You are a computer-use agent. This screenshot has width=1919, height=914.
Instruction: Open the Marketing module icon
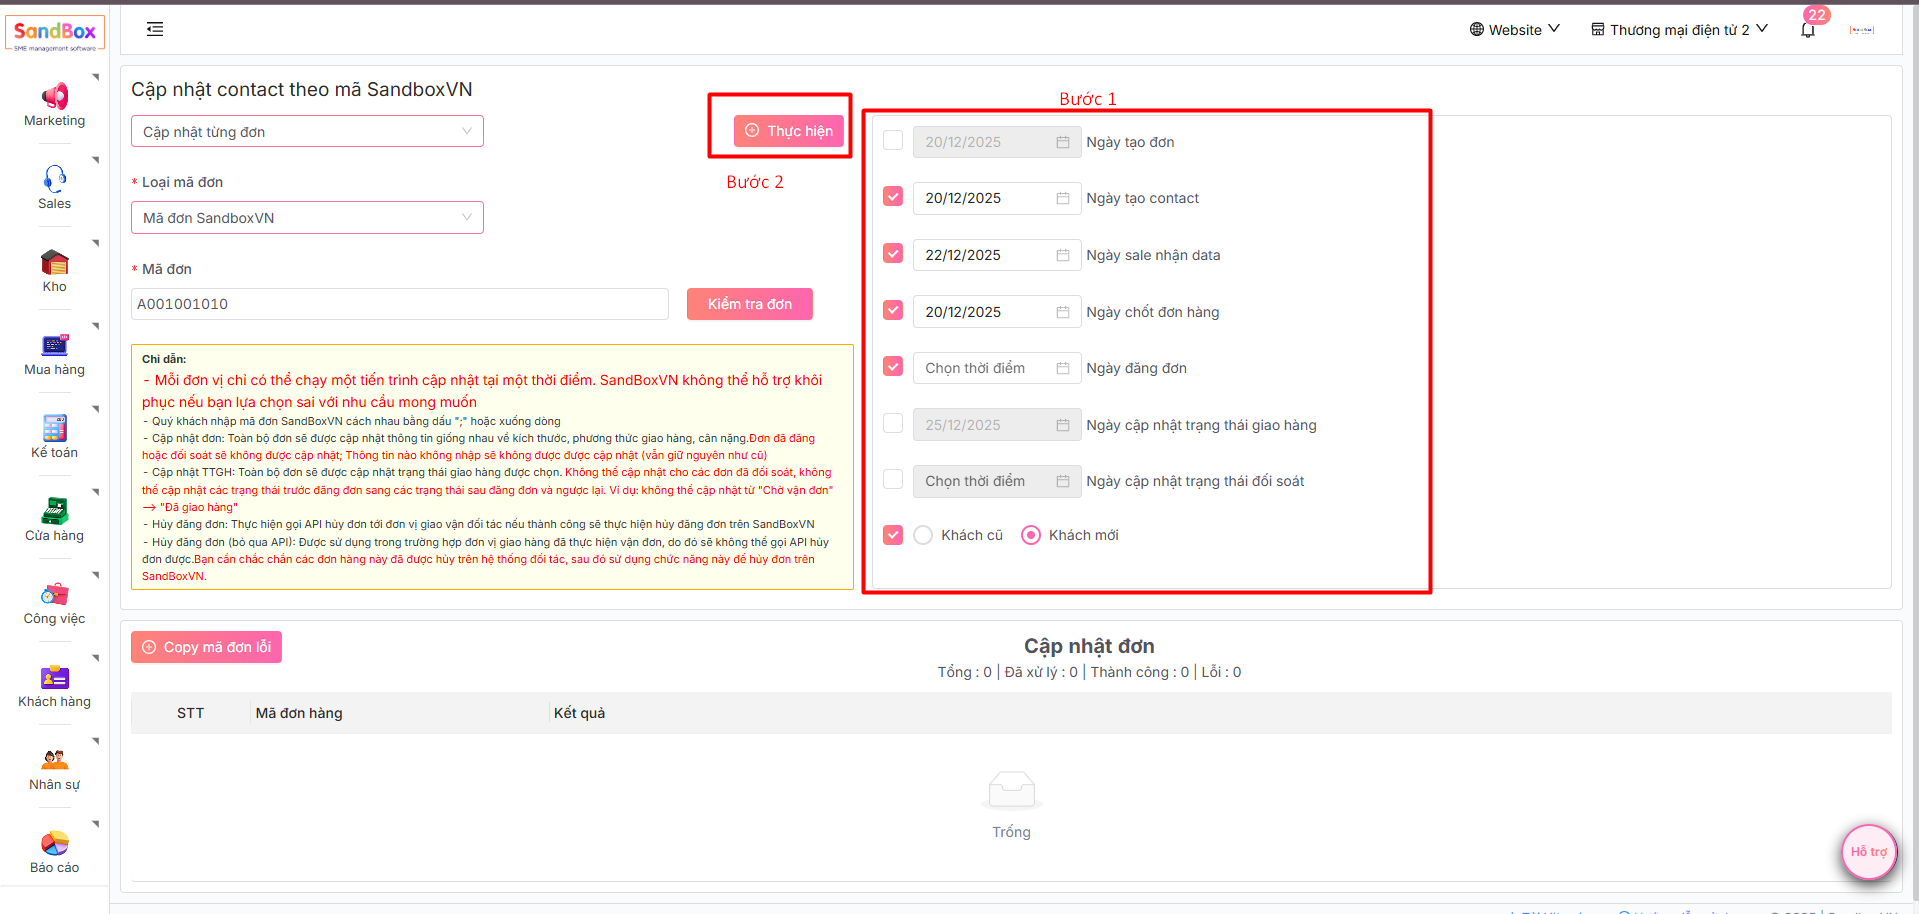coord(54,97)
